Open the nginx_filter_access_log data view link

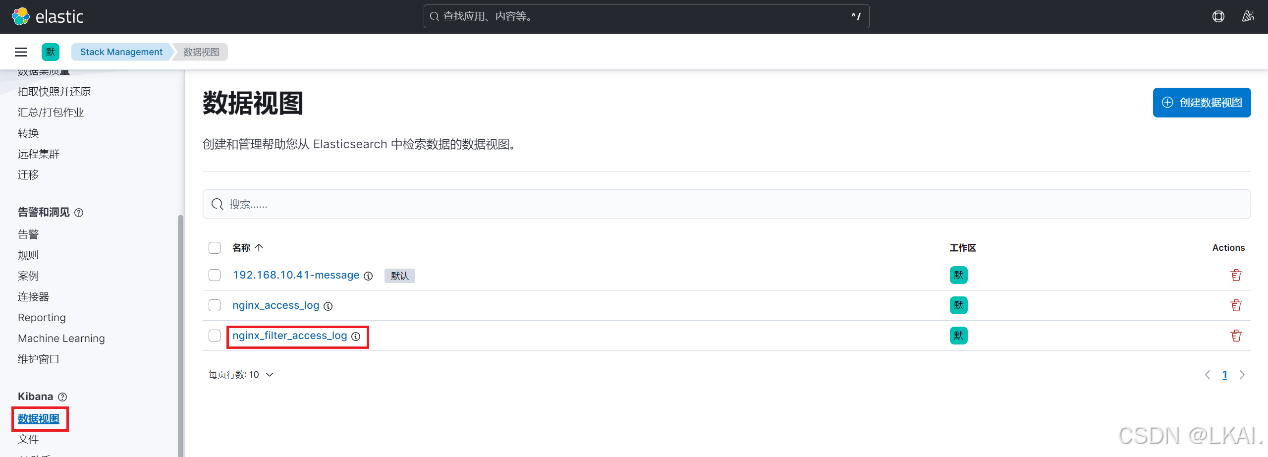coord(290,336)
